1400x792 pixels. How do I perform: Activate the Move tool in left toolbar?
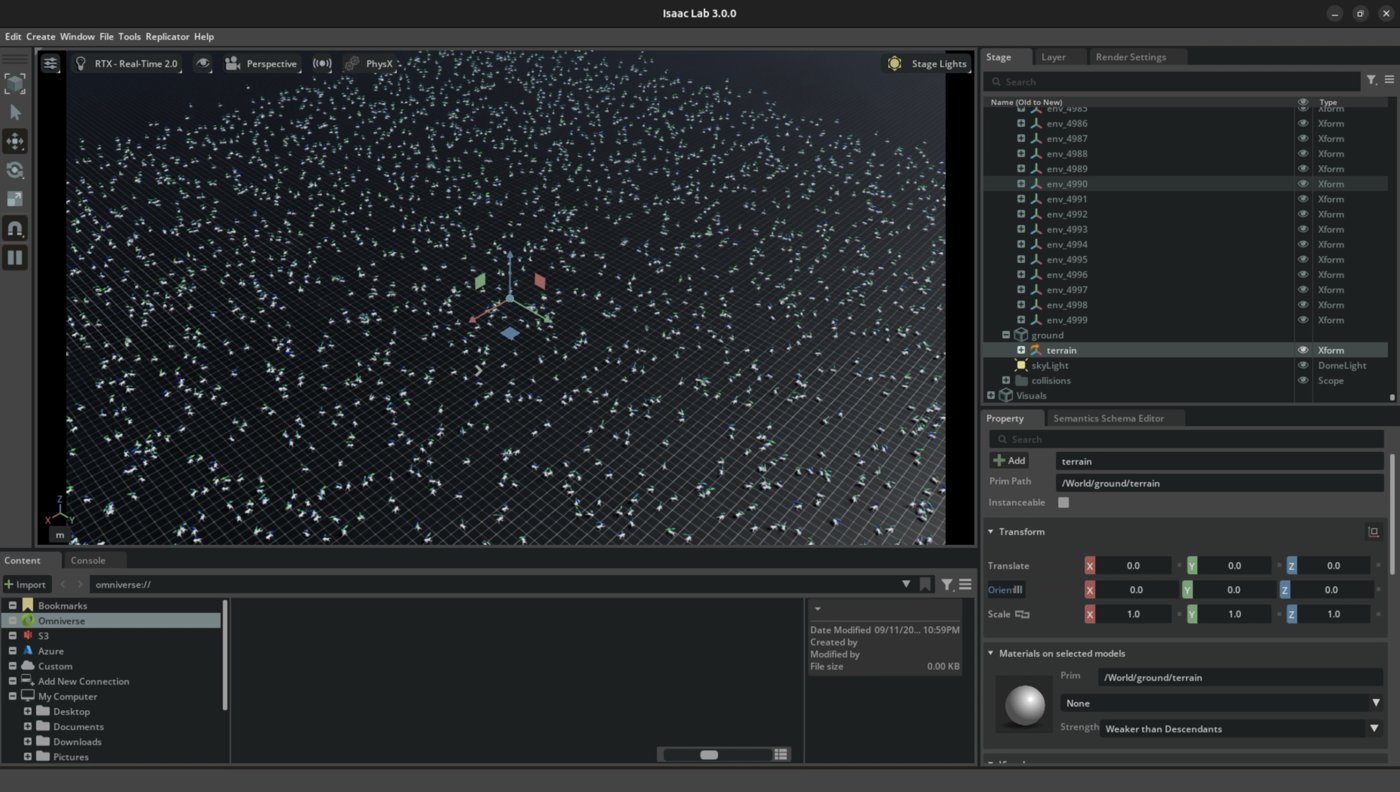coord(15,141)
